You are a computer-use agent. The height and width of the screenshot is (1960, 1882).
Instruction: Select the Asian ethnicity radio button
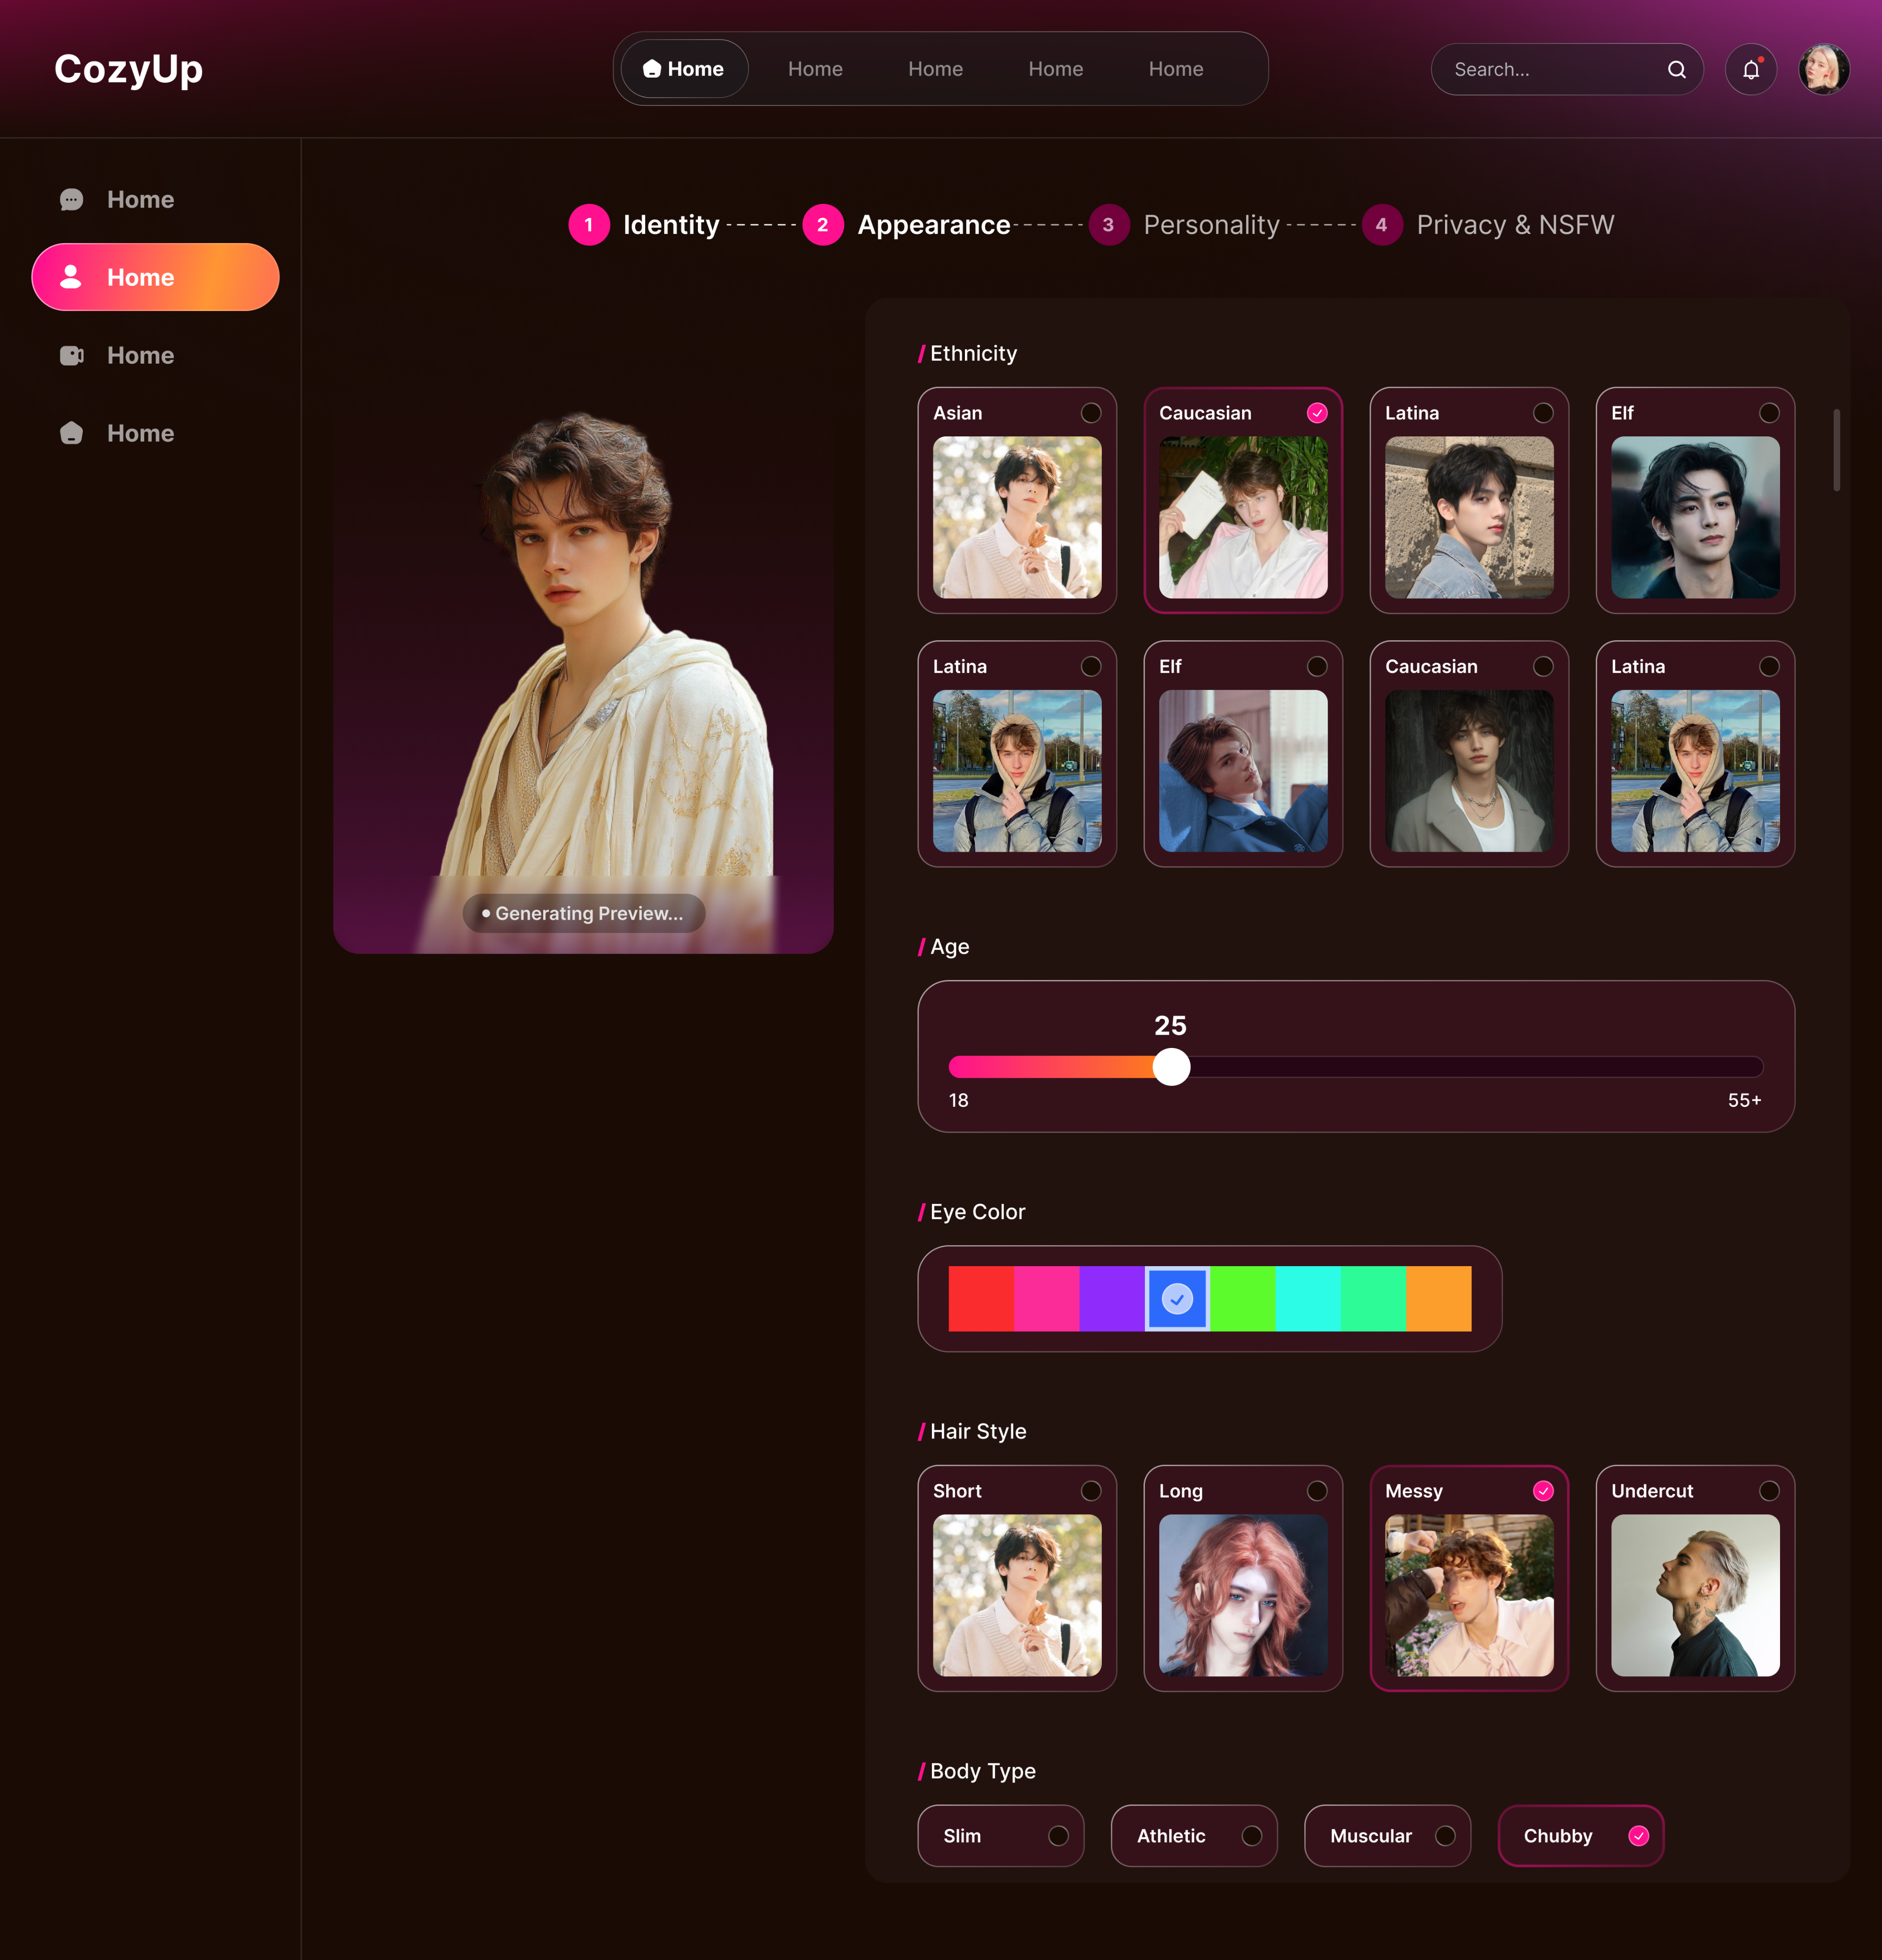click(1091, 413)
